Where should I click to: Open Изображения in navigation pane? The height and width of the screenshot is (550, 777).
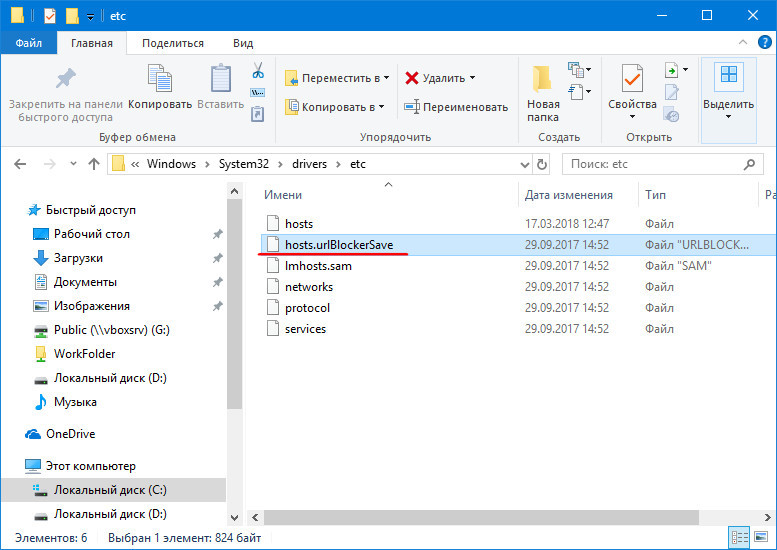click(x=81, y=306)
